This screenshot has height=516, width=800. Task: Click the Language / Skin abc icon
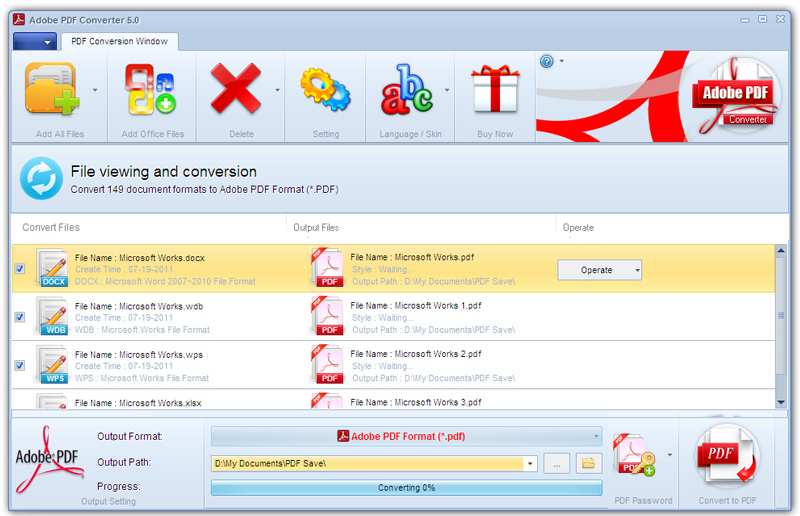(407, 89)
